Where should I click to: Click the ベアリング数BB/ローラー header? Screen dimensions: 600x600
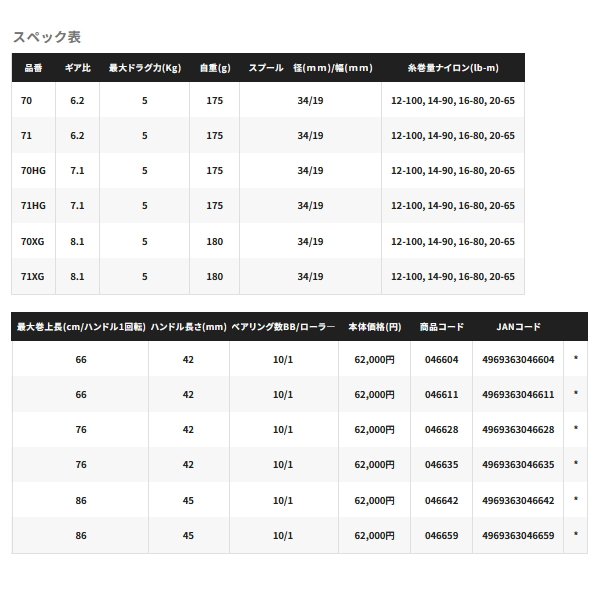click(283, 327)
